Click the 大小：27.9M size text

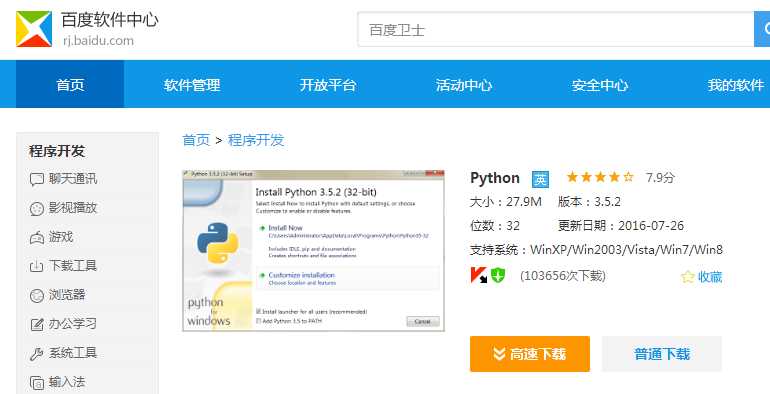pos(506,202)
